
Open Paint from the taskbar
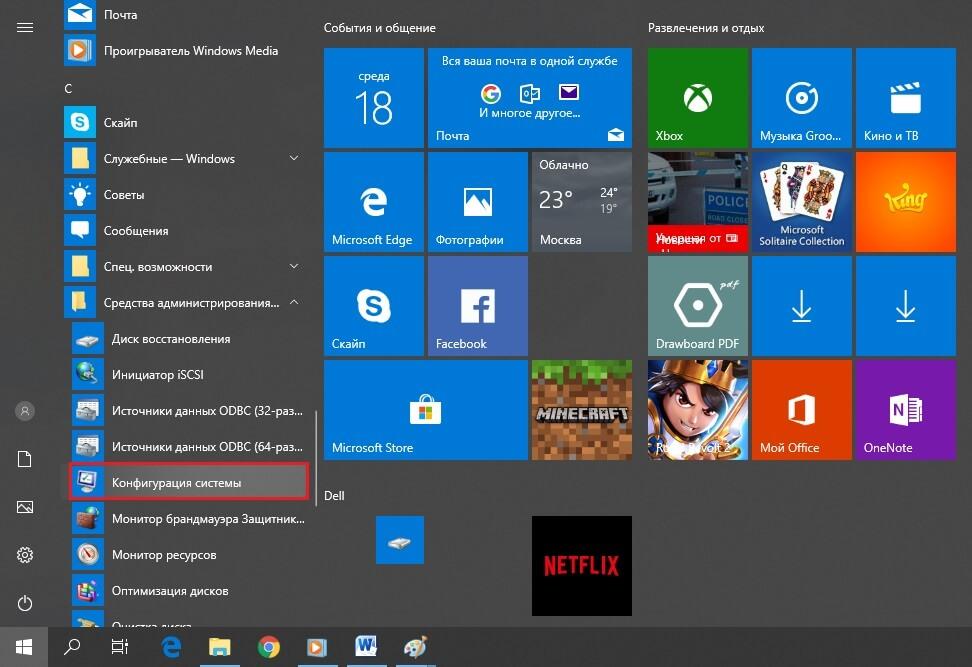[x=415, y=647]
